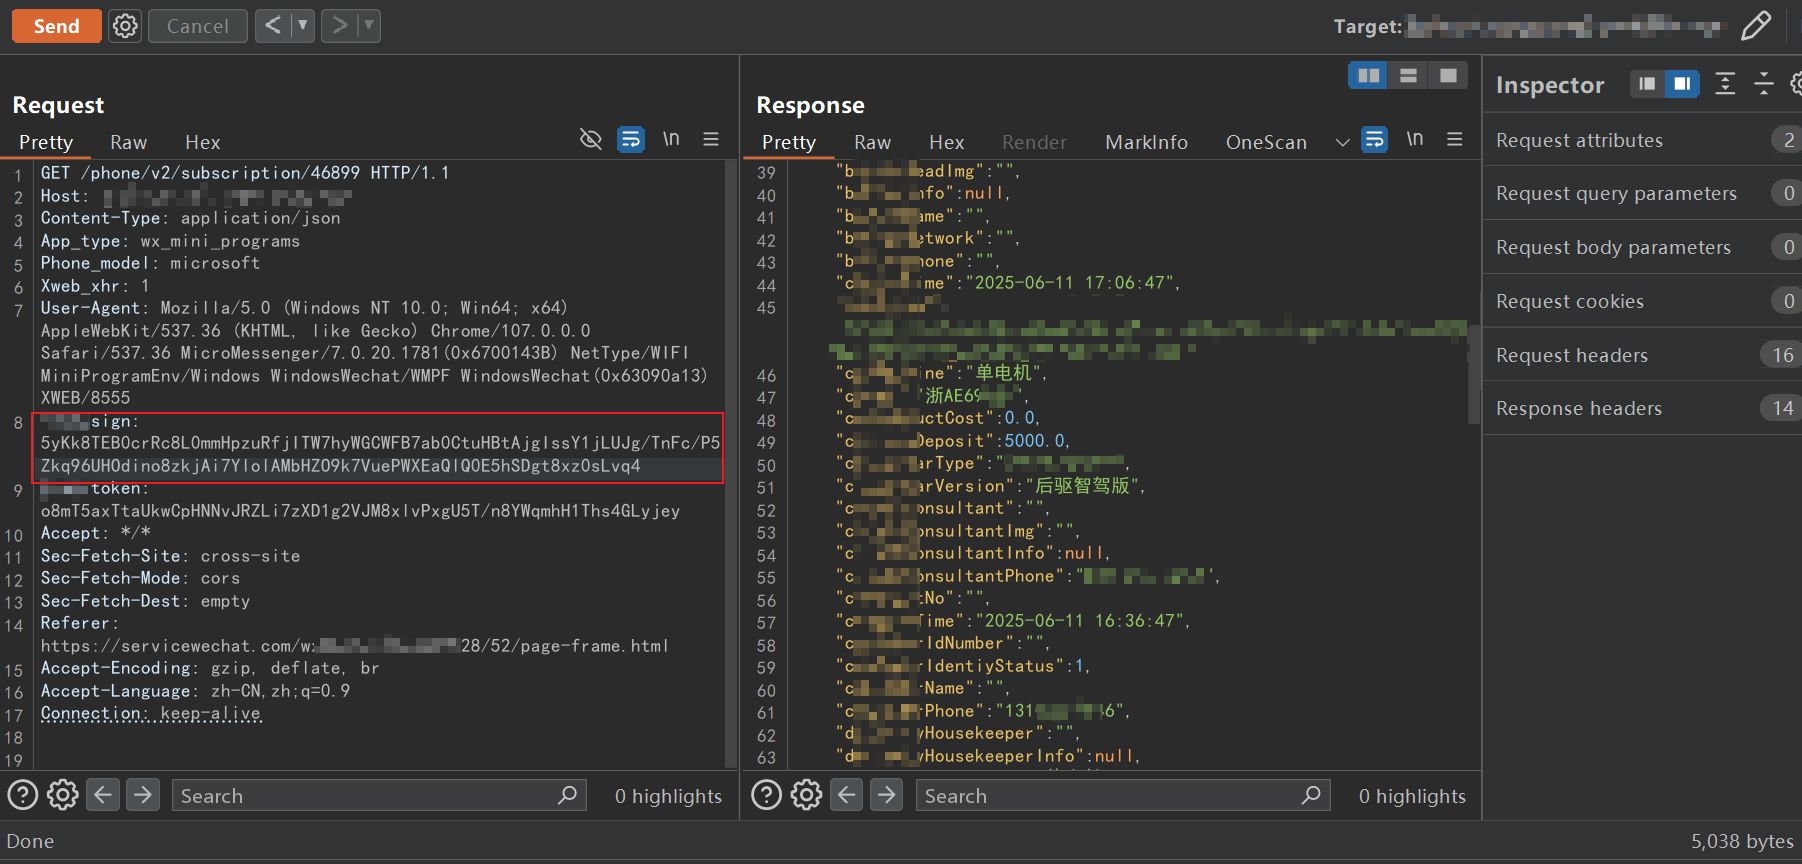The image size is (1802, 864).
Task: Toggle word wrap in Response panel
Action: click(x=1375, y=139)
